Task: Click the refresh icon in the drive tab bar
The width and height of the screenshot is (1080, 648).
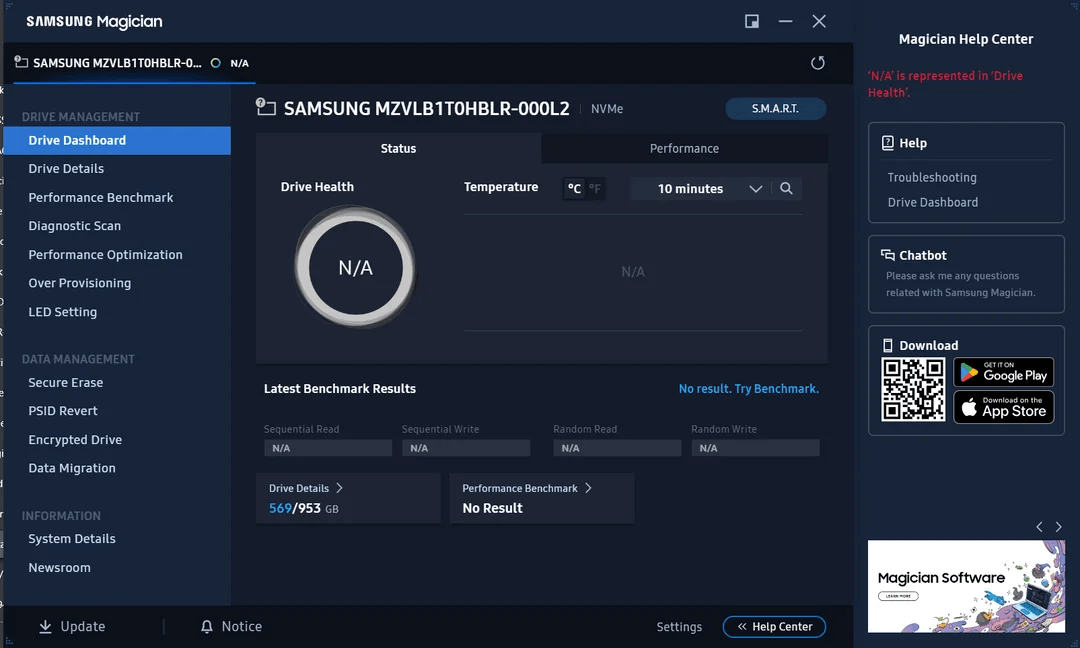Action: 817,63
